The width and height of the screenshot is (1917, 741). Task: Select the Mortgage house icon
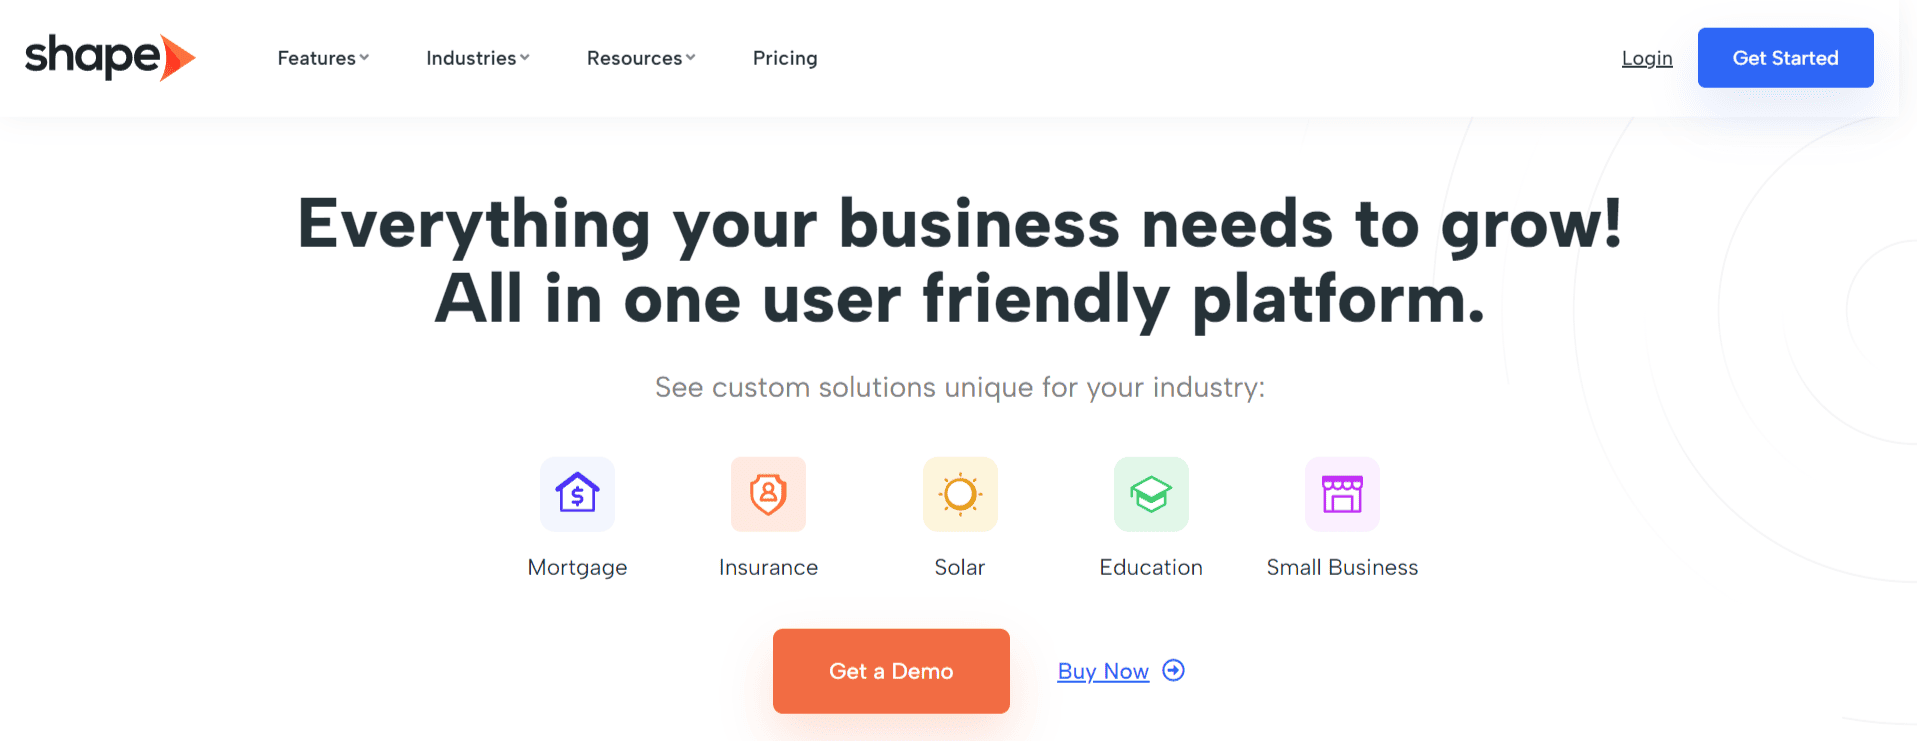(577, 494)
